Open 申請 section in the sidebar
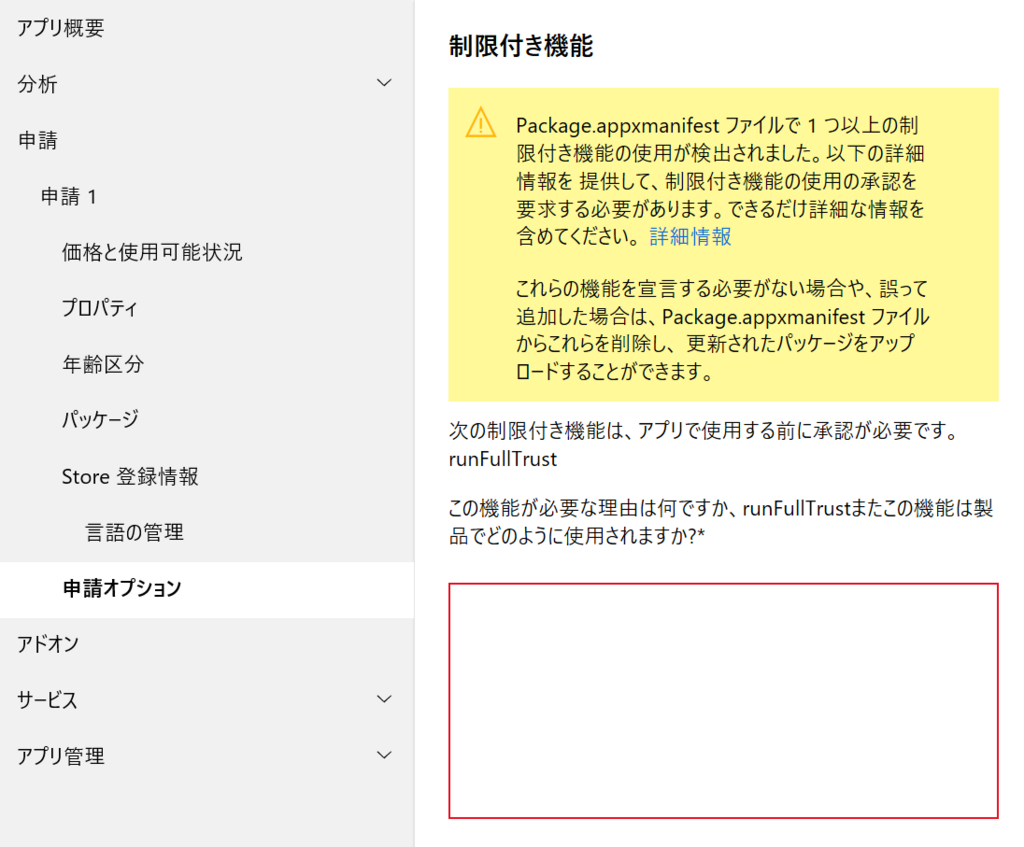The height and width of the screenshot is (847, 1024). coord(37,140)
